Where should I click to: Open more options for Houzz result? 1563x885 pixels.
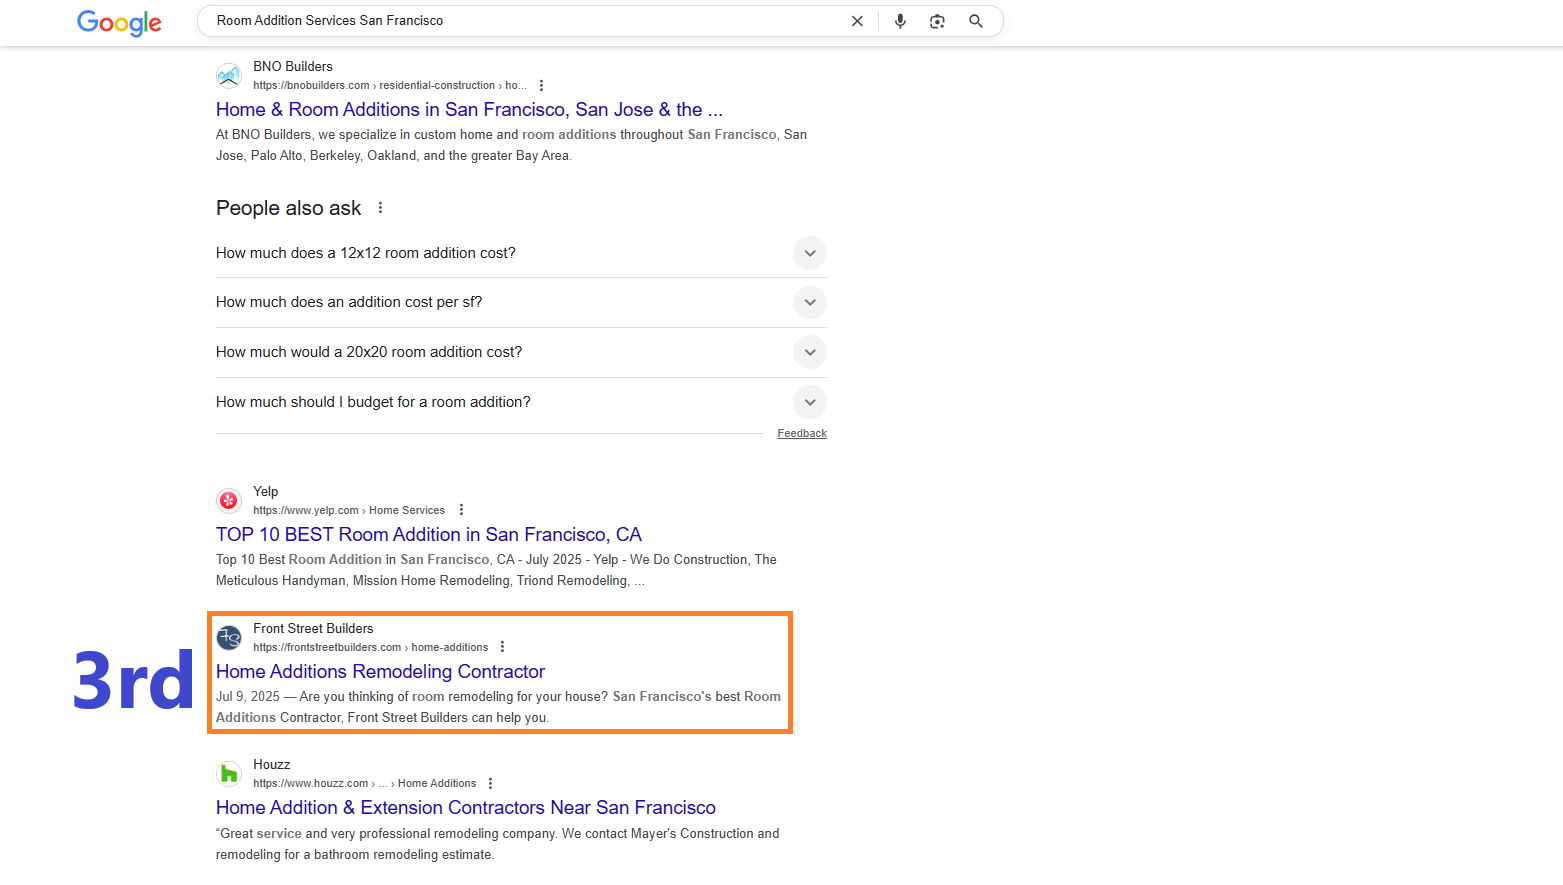tap(490, 784)
